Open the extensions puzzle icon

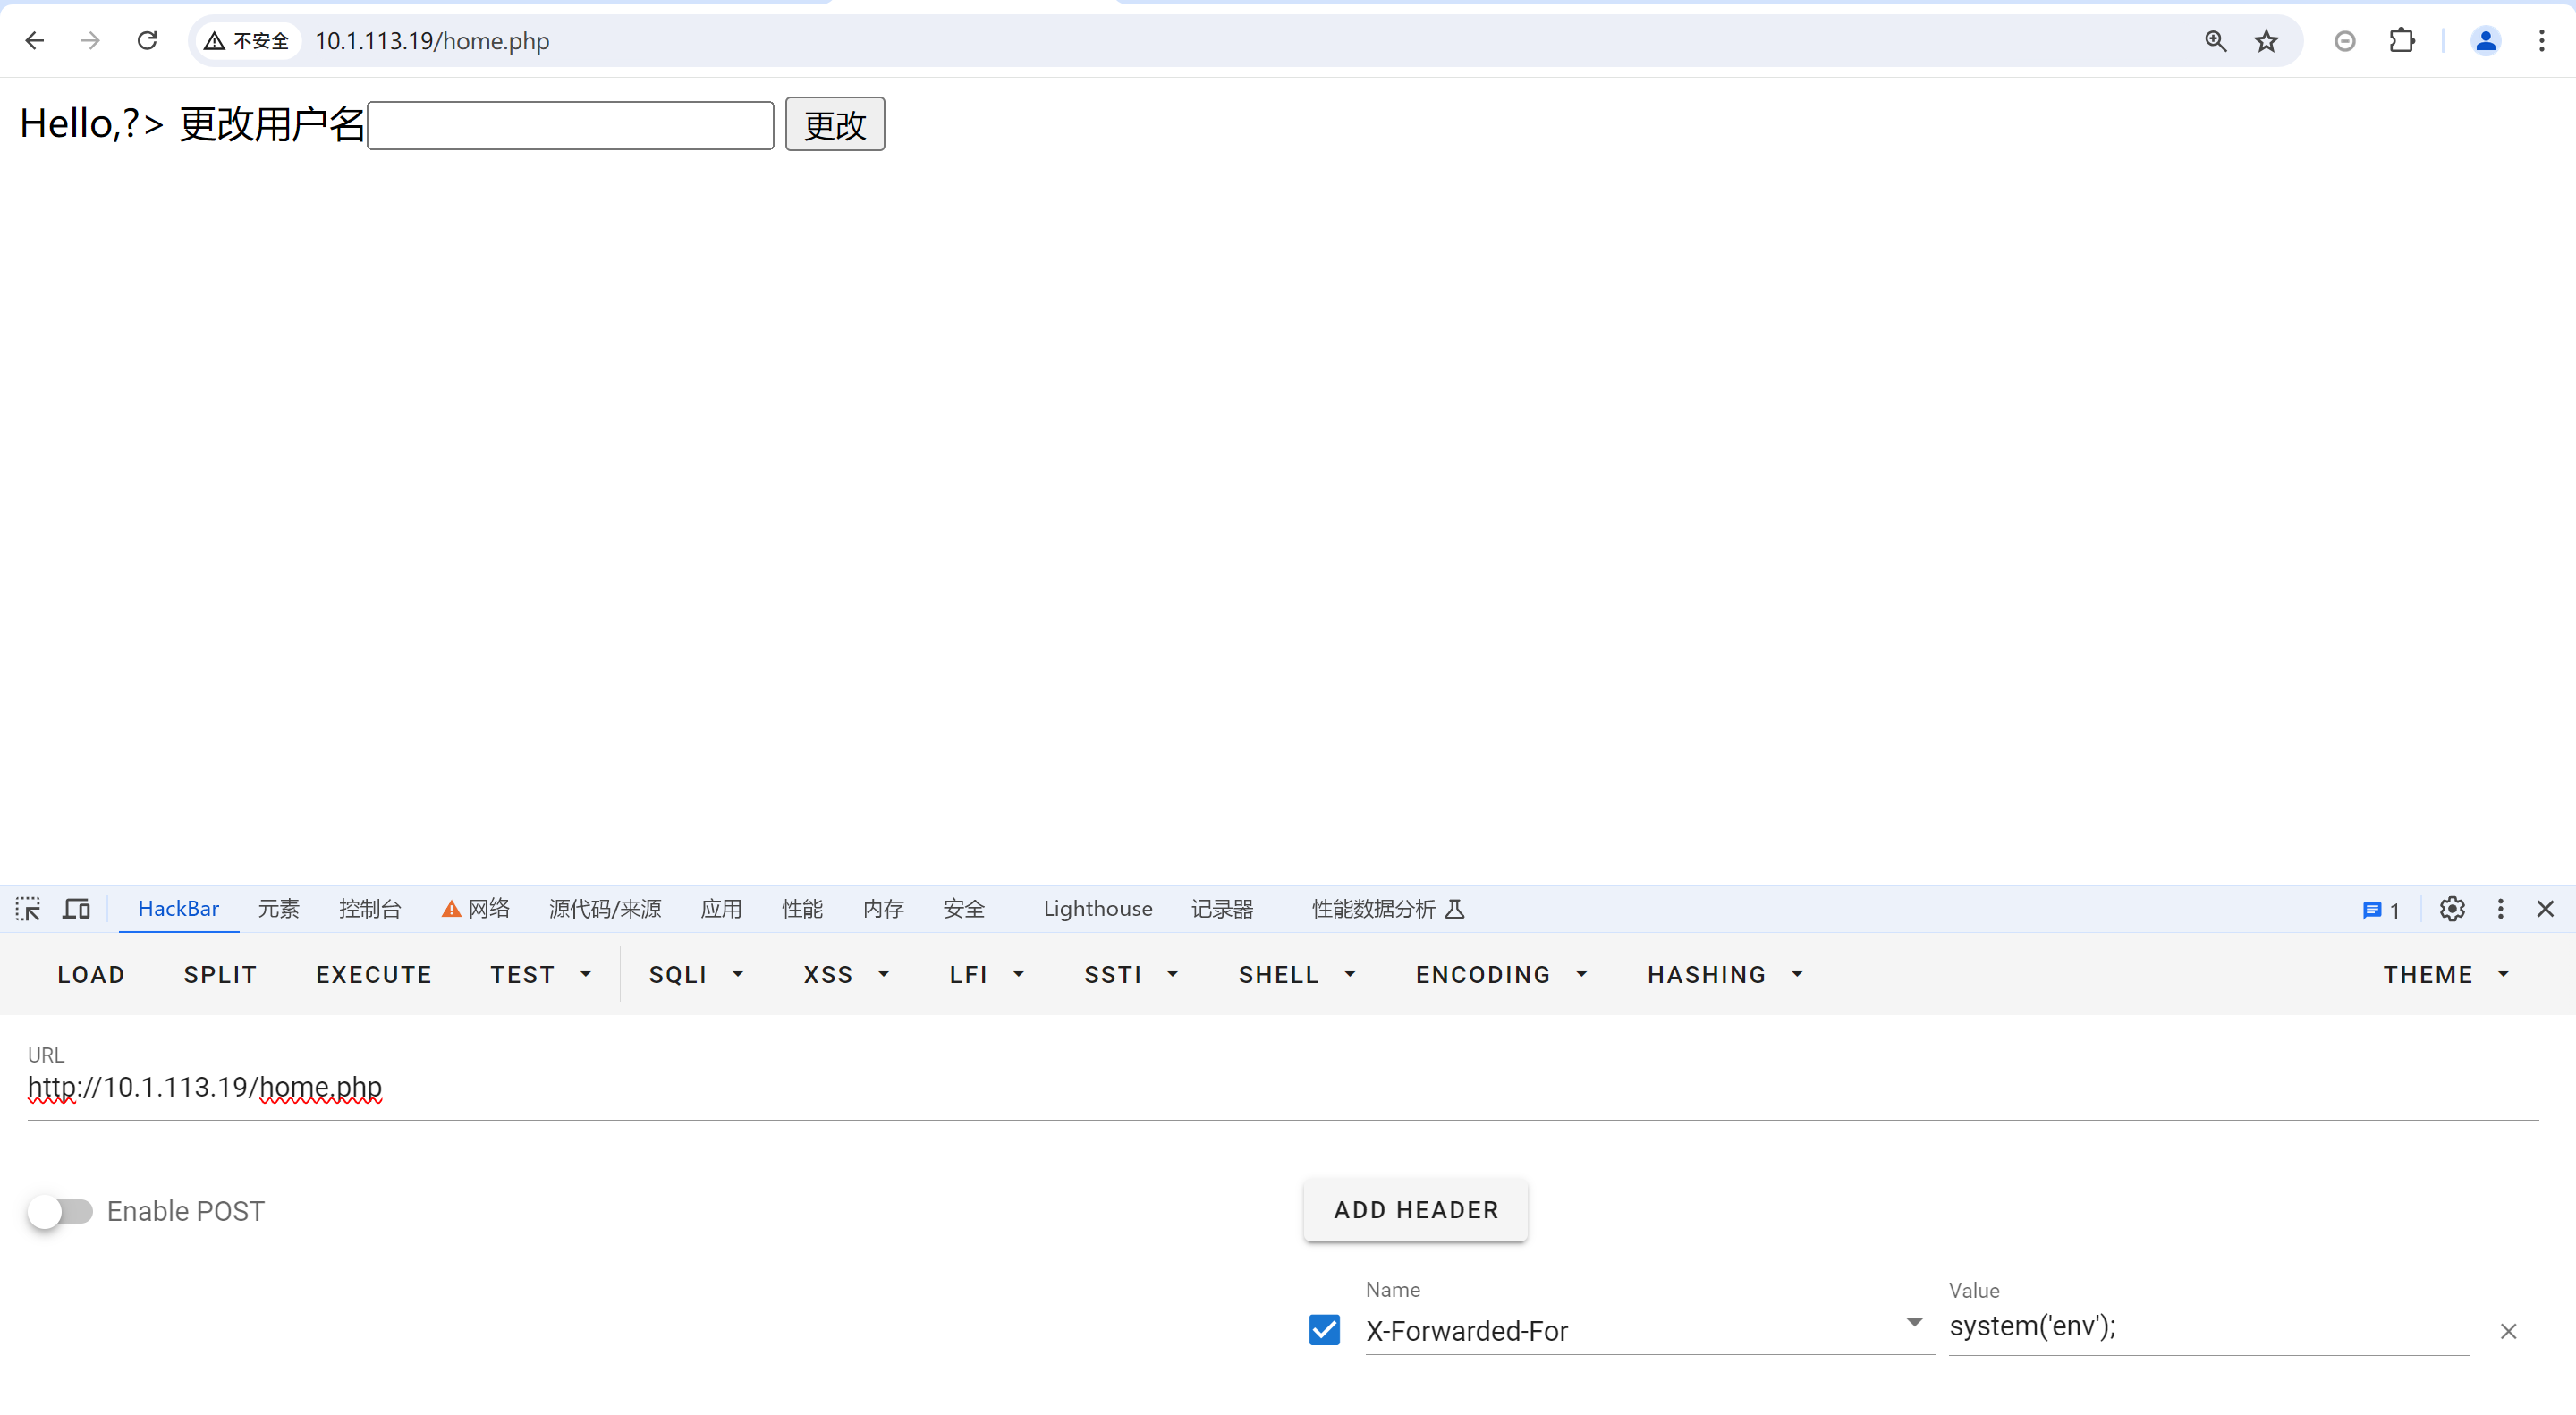2402,41
